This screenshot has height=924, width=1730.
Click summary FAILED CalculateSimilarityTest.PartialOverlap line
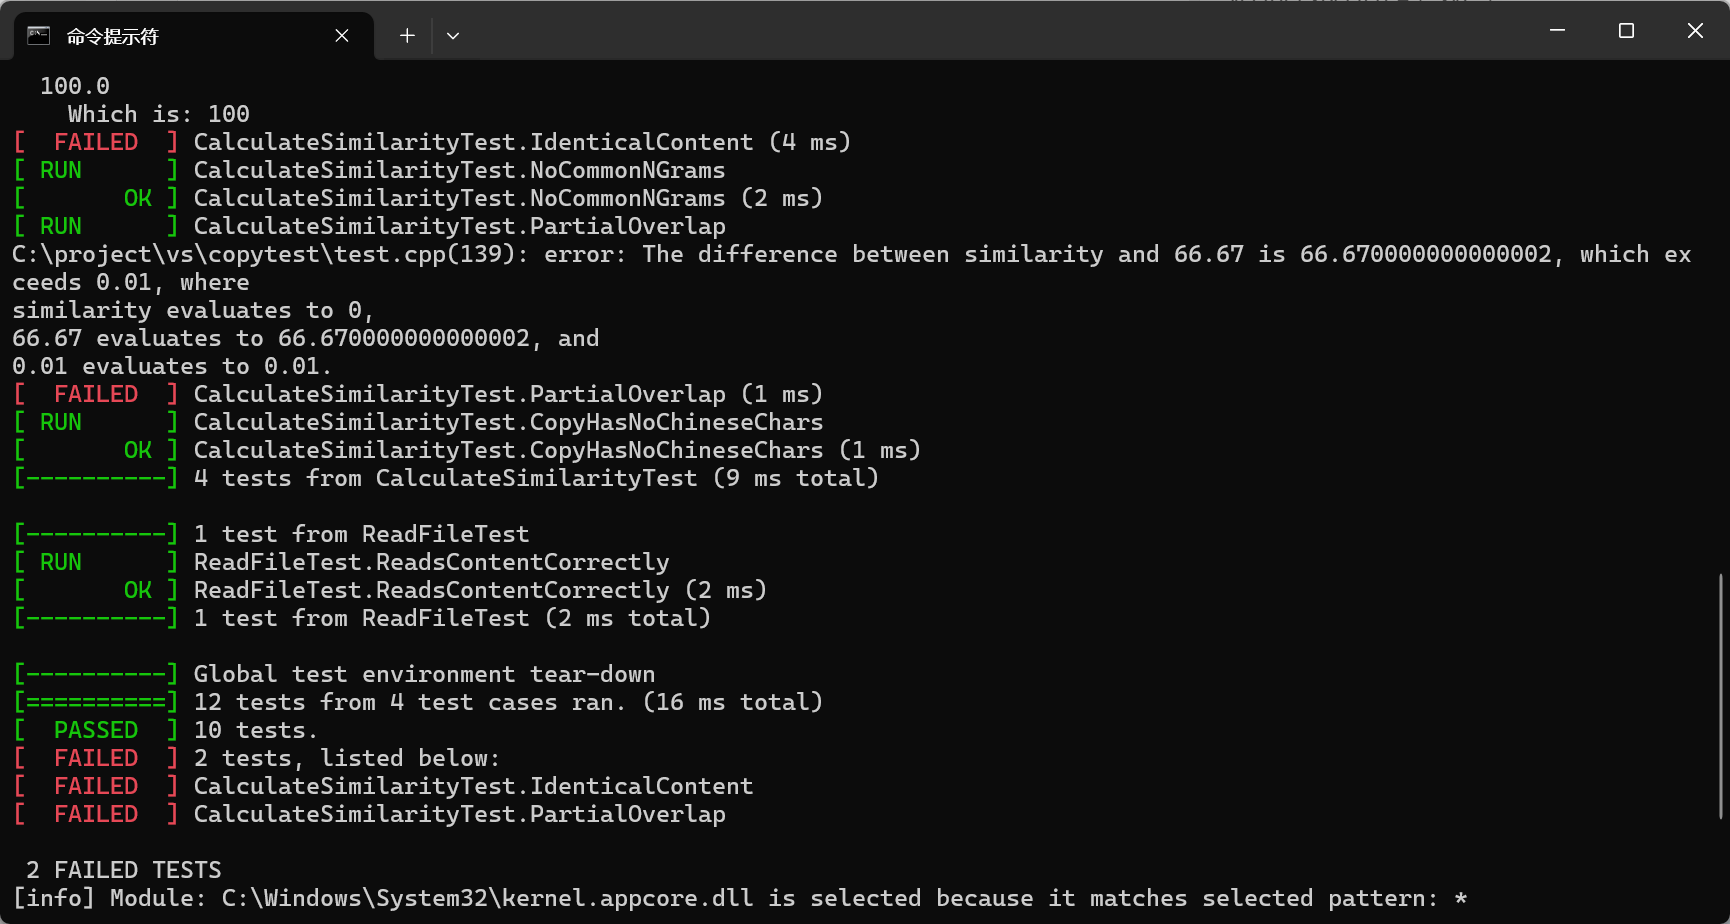(x=369, y=814)
